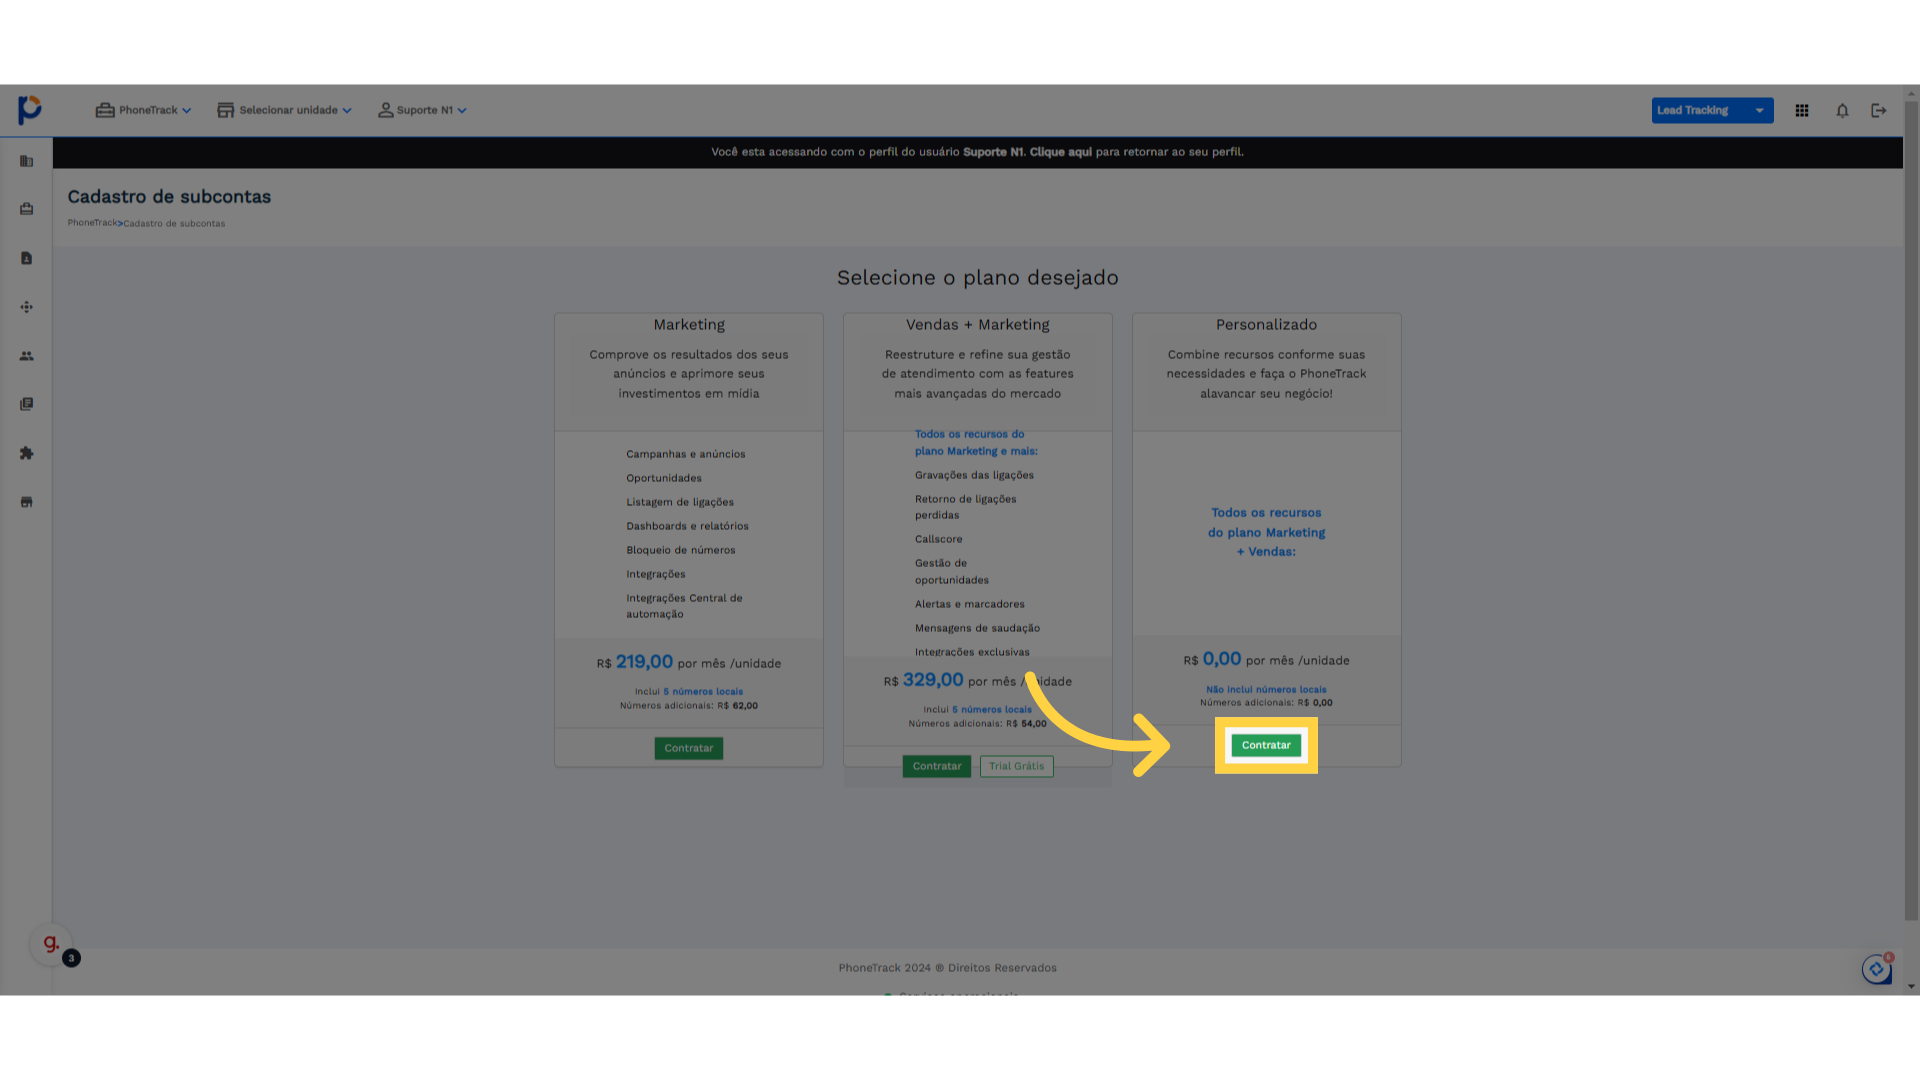Click the 329,00 price value
Viewport: 1920px width, 1080px height.
(933, 680)
